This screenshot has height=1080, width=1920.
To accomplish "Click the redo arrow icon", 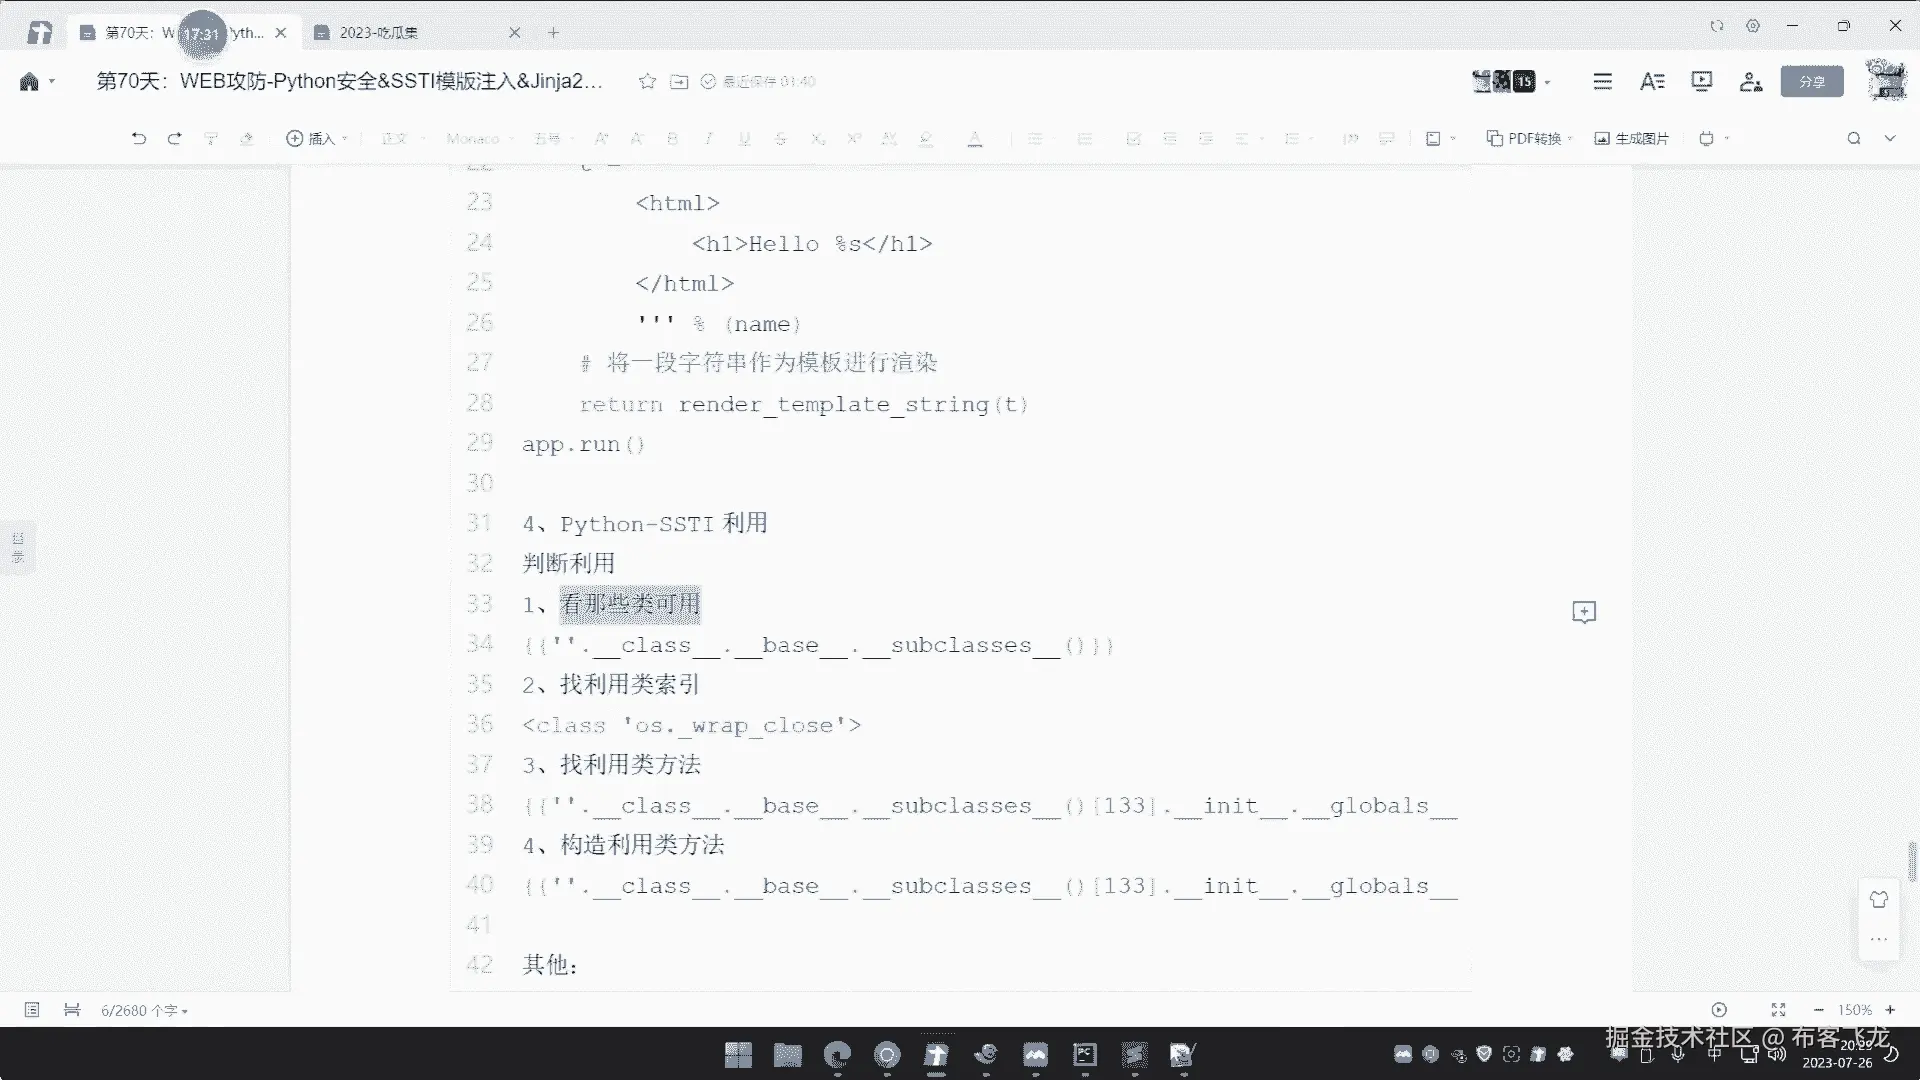I will pos(175,138).
